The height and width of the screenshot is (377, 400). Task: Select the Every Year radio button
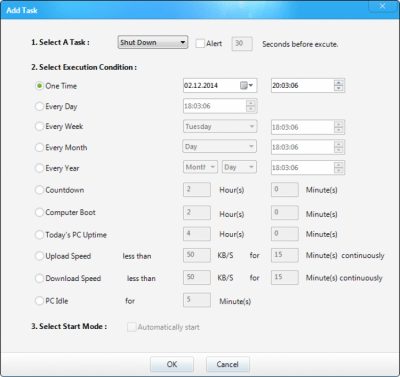tap(39, 168)
